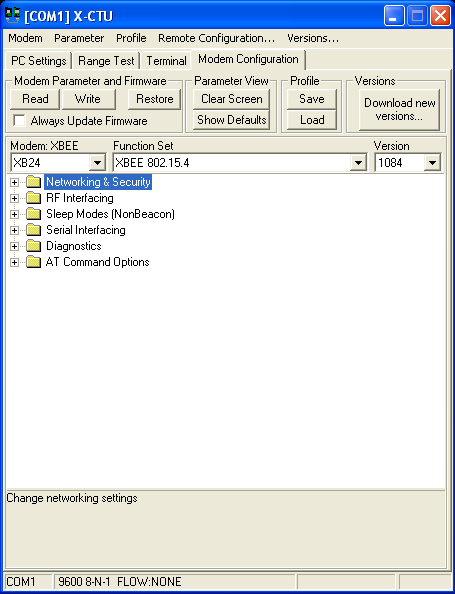This screenshot has height=594, width=455.
Task: Click the X-CTU application icon in title bar
Action: point(13,16)
